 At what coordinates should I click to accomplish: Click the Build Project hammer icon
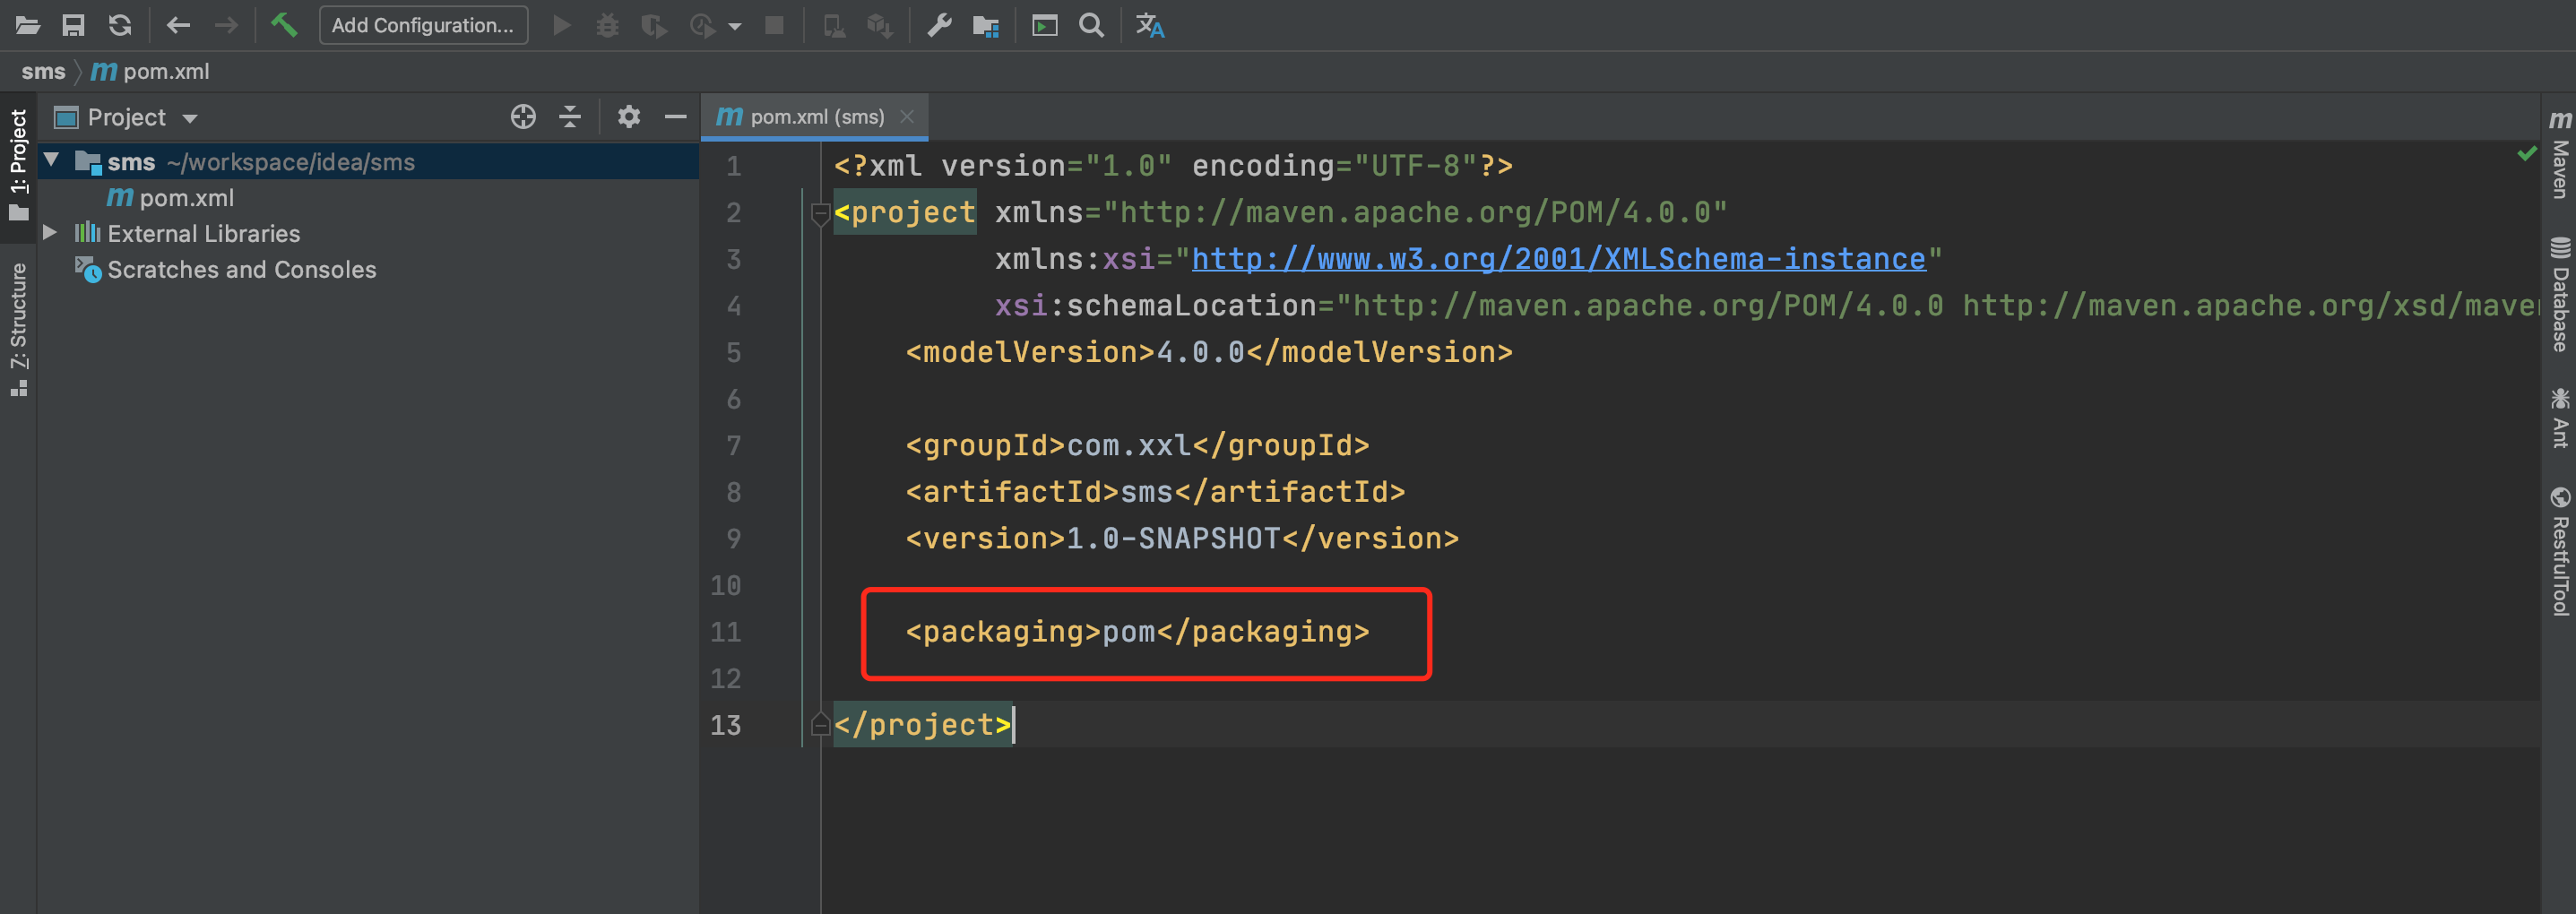[x=284, y=25]
